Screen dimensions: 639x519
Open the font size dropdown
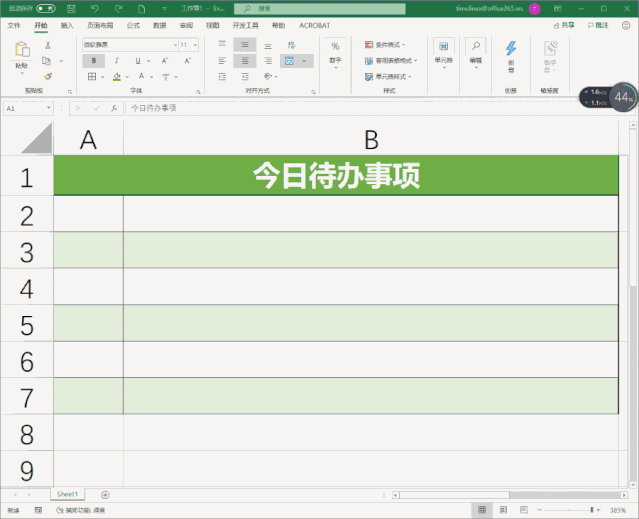[x=195, y=44]
